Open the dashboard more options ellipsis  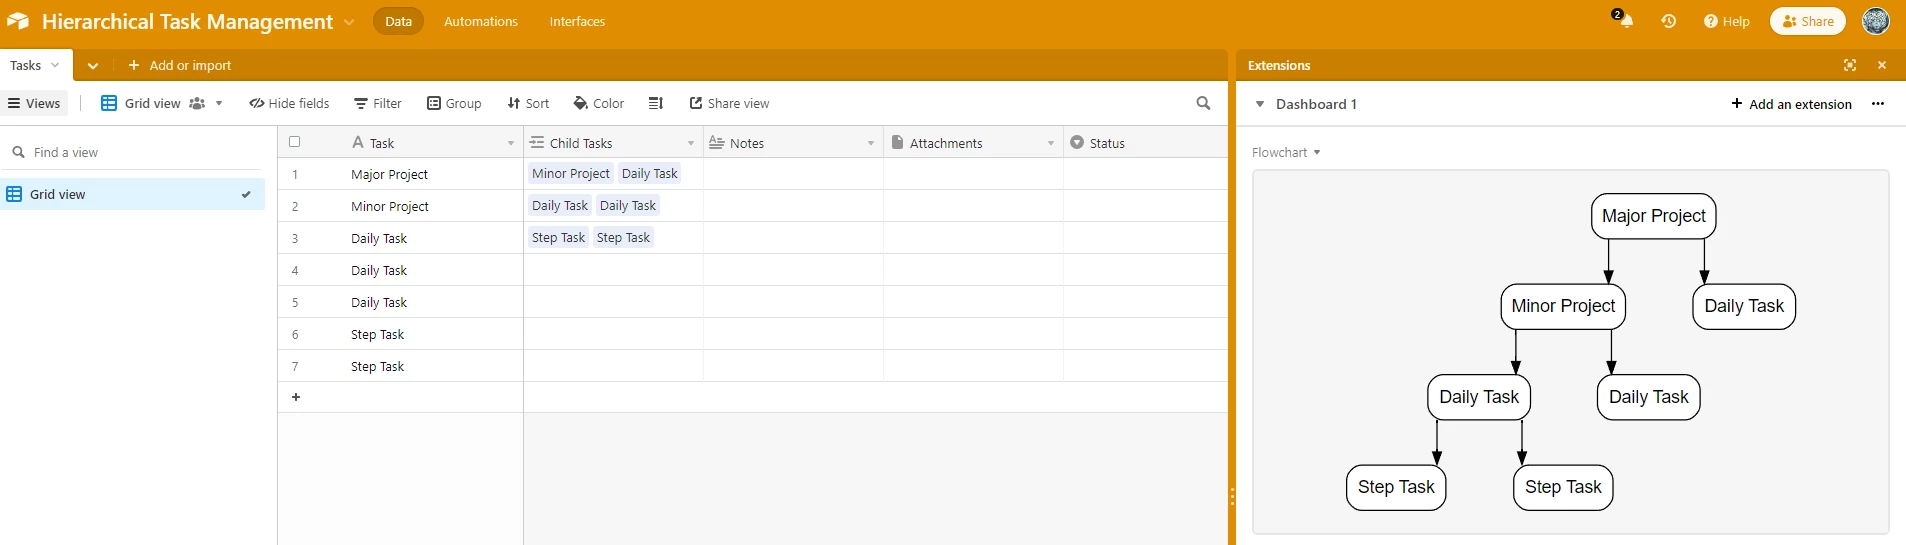(1878, 104)
